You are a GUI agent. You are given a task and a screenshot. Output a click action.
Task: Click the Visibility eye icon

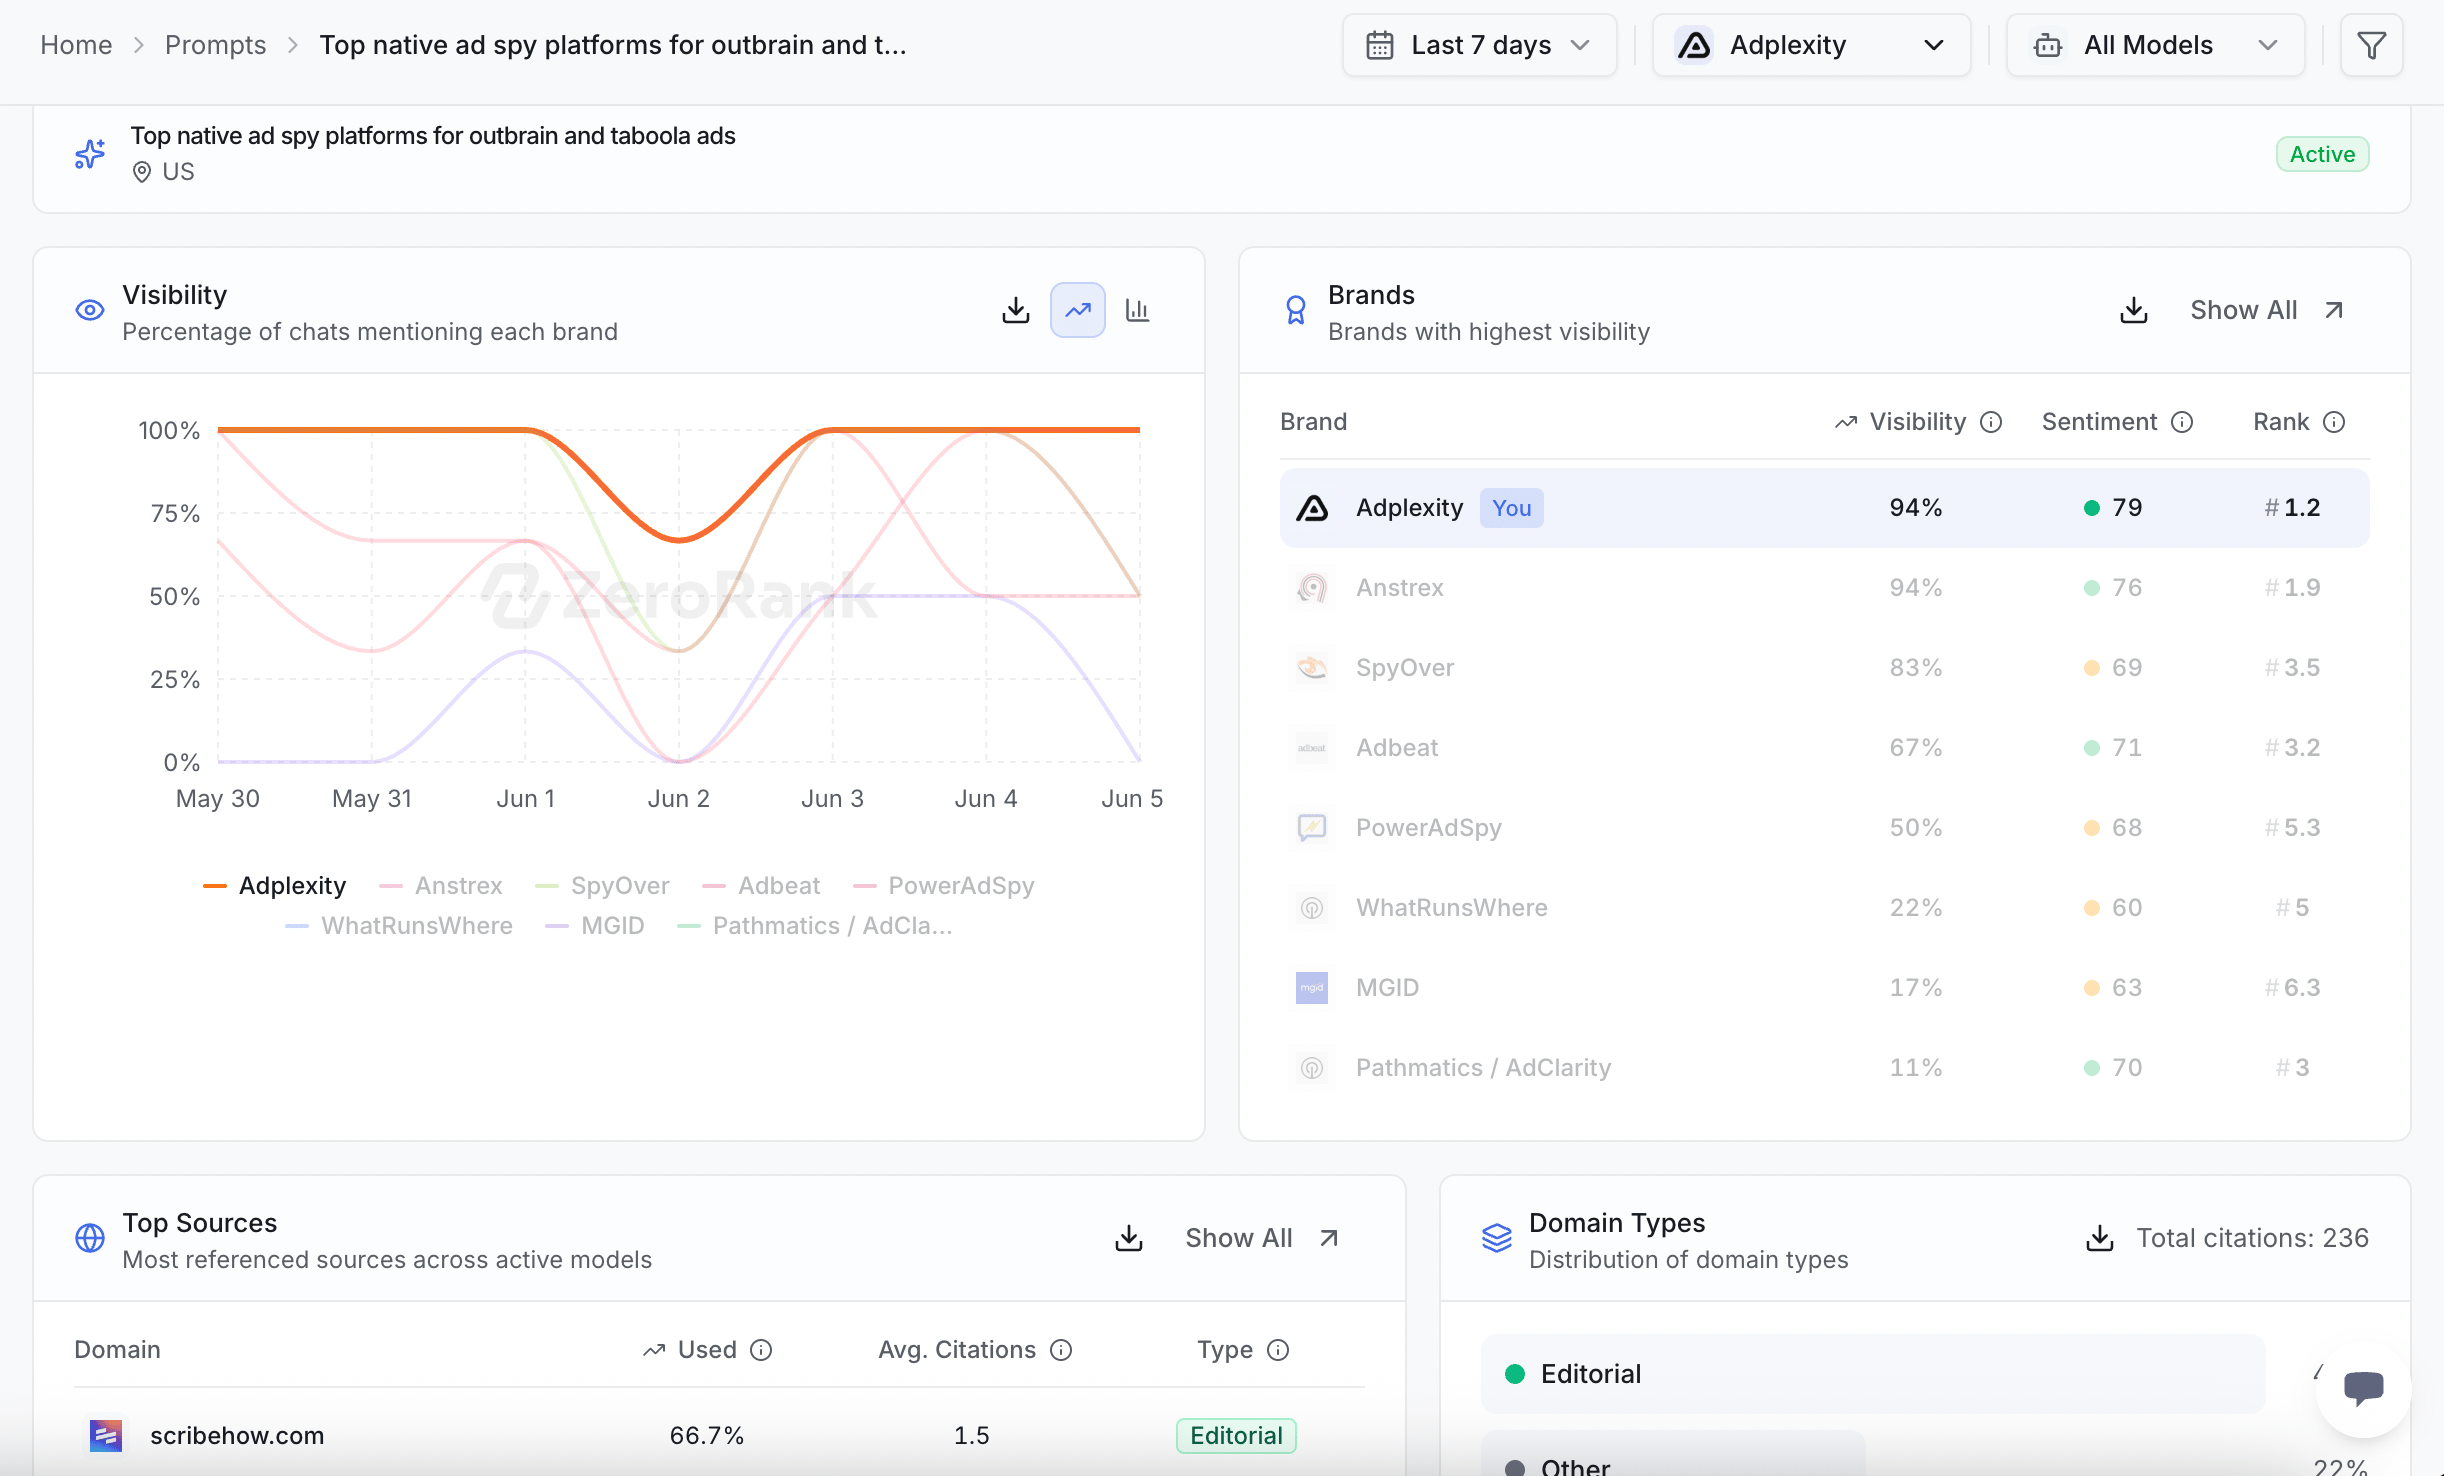coord(90,310)
